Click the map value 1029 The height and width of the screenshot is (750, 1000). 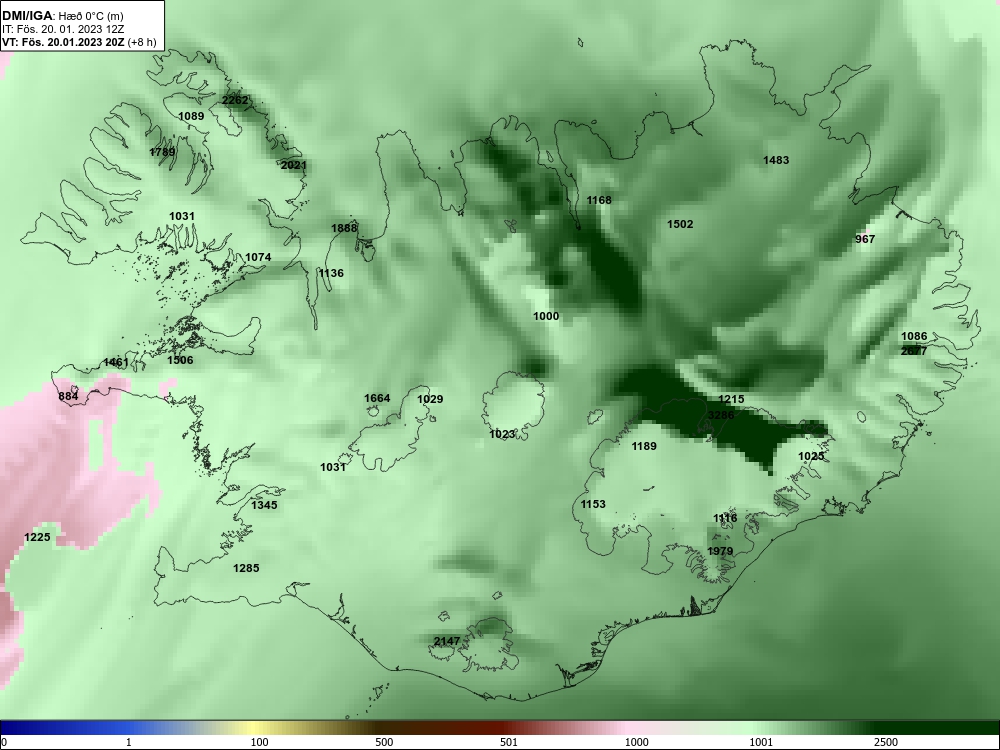click(430, 399)
